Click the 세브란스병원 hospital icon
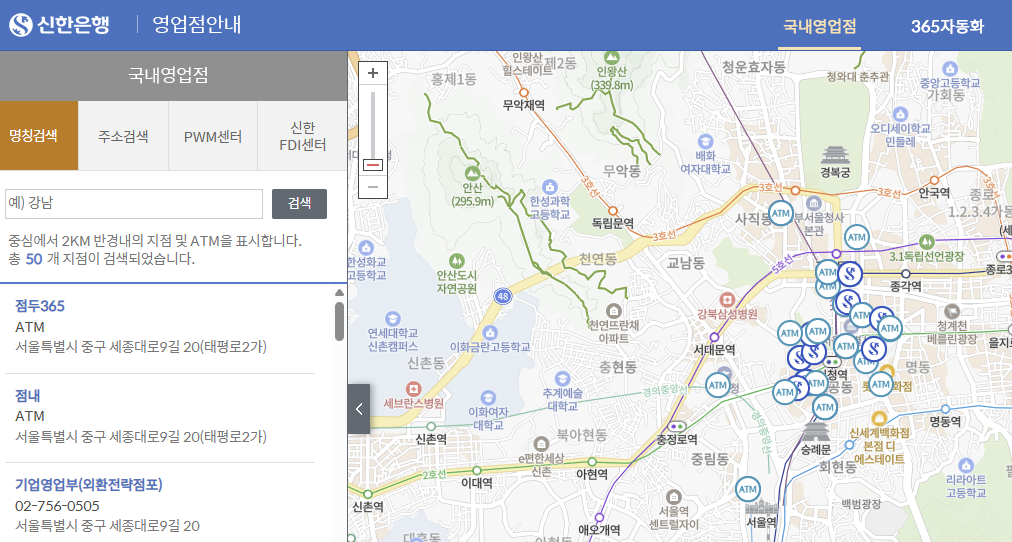The image size is (1012, 542). click(413, 389)
